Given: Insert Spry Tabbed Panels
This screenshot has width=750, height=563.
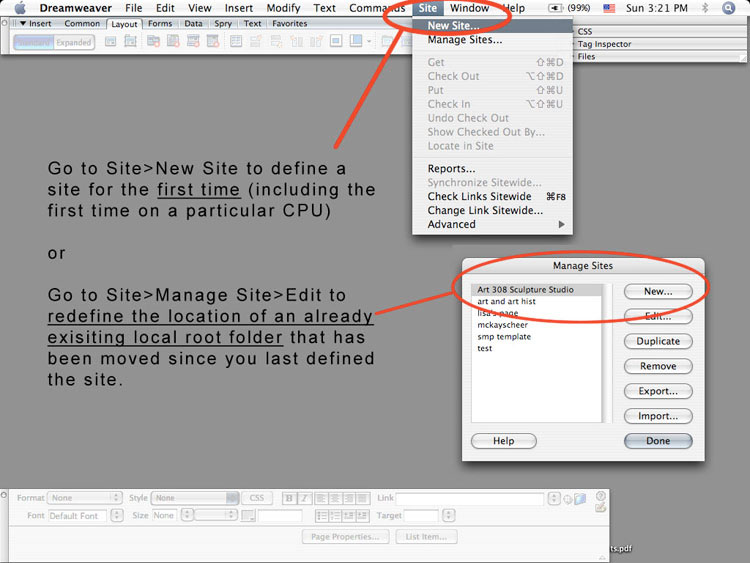Looking at the screenshot, I should (x=173, y=42).
